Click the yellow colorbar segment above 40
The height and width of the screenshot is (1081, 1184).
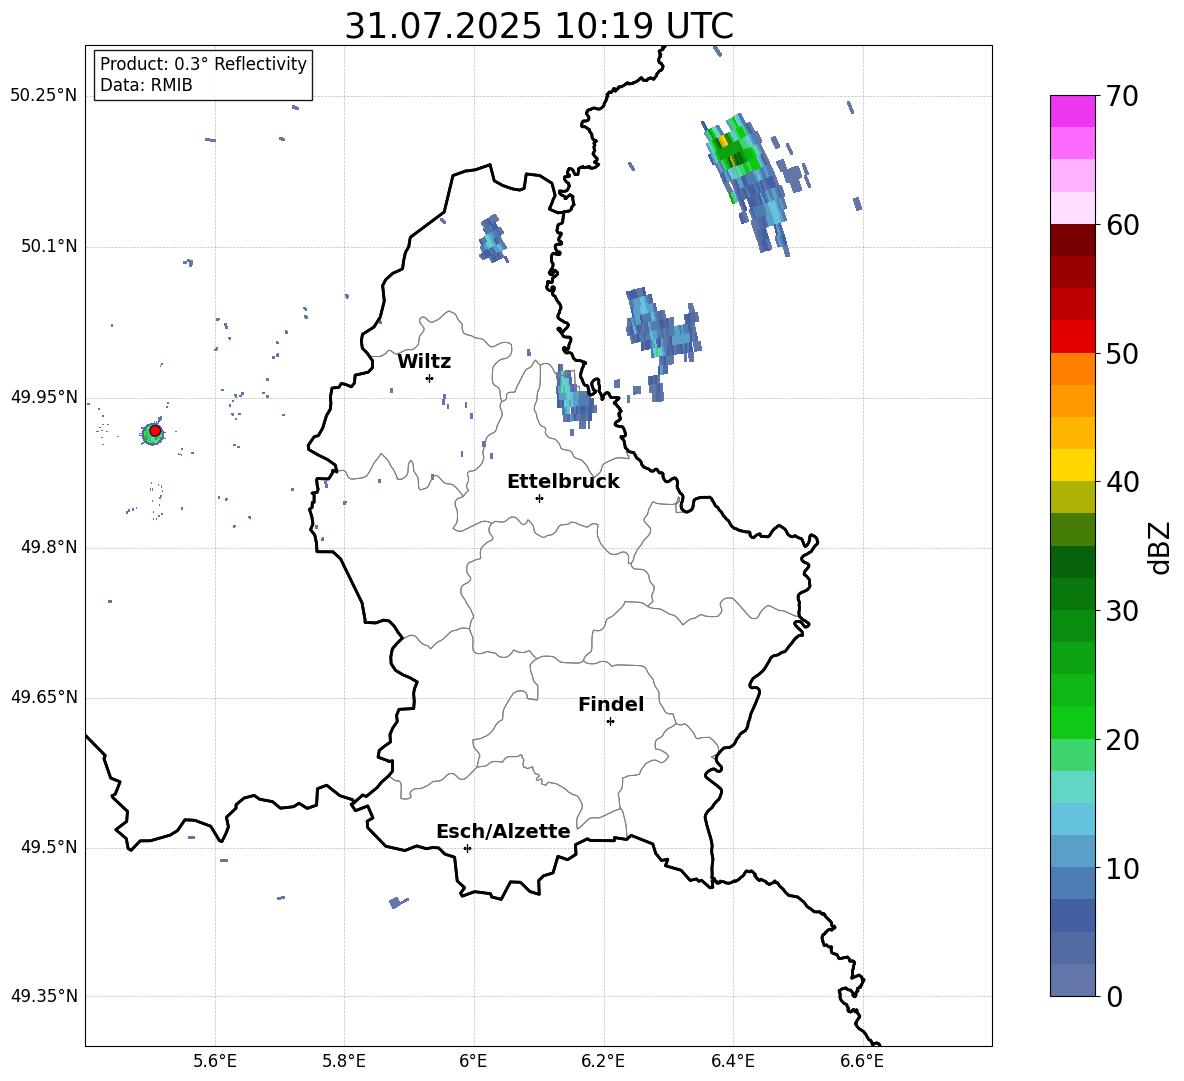[1072, 465]
